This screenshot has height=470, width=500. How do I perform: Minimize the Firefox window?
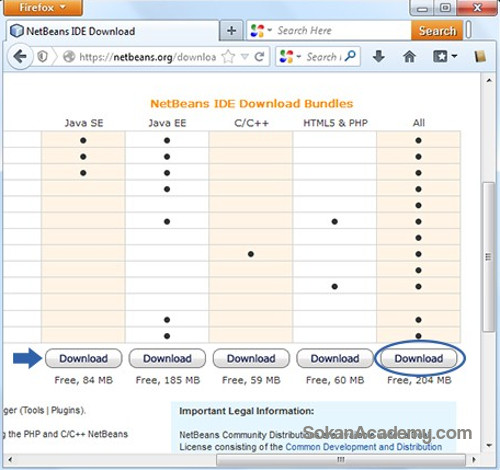pyautogui.click(x=422, y=8)
